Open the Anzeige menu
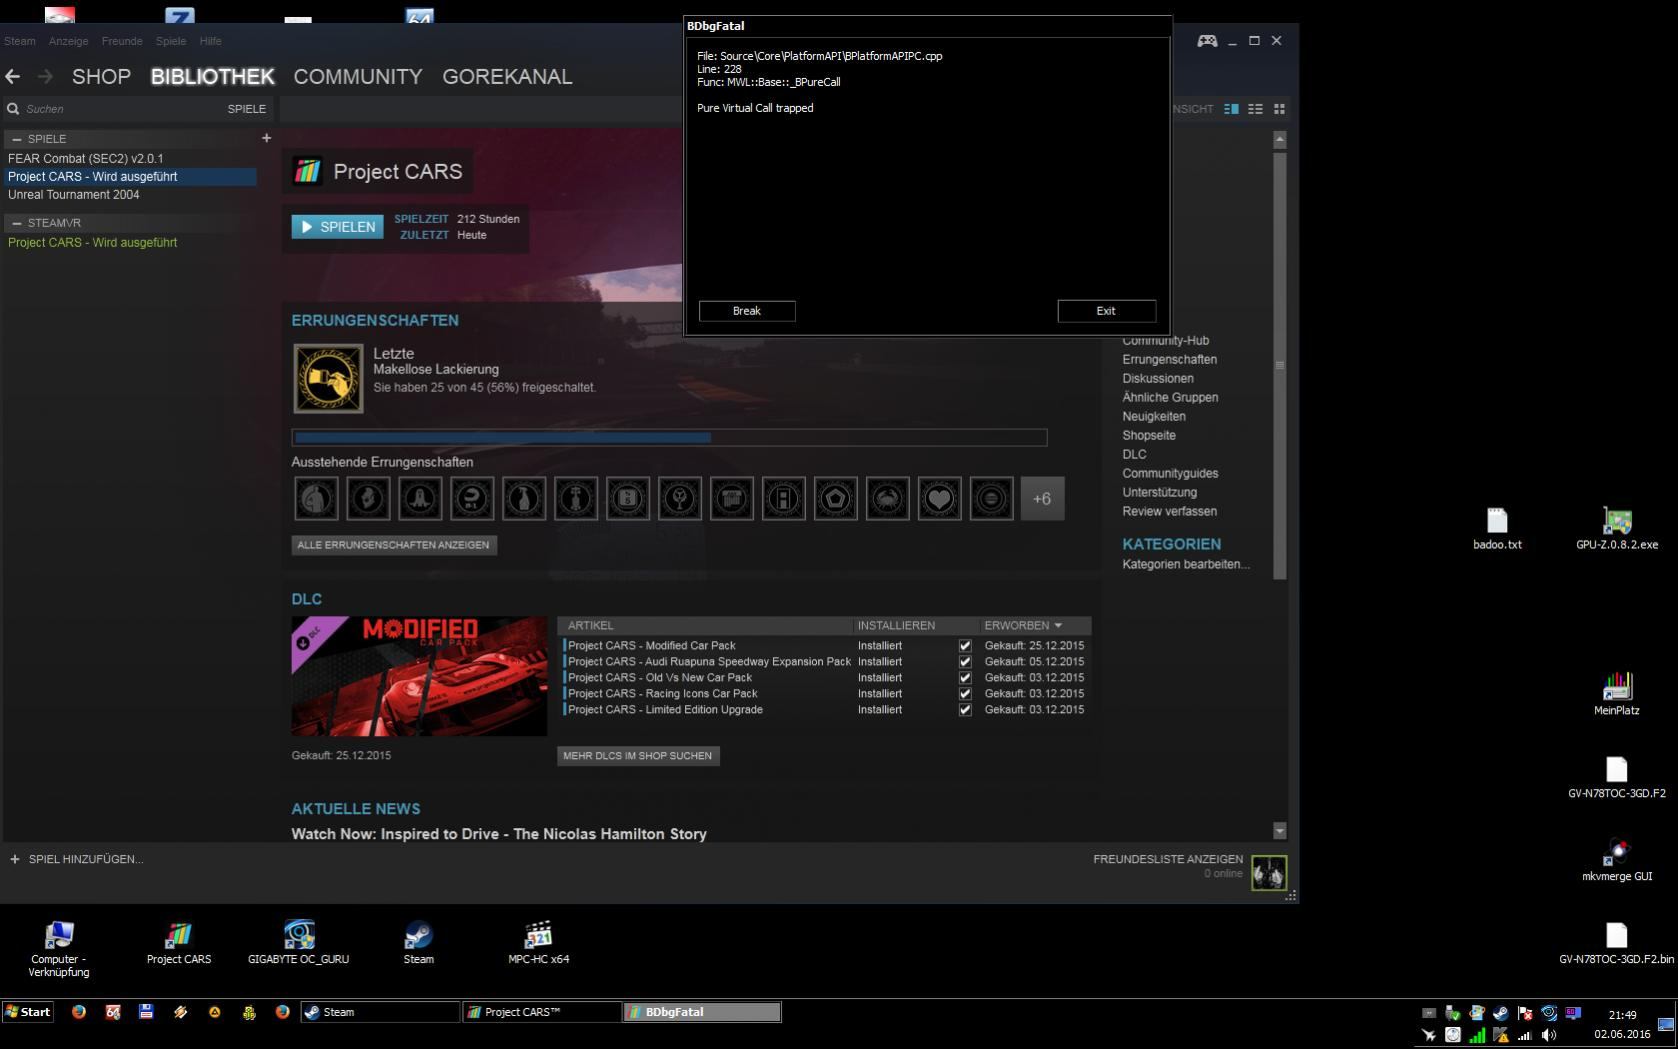The image size is (1678, 1049). pyautogui.click(x=68, y=41)
